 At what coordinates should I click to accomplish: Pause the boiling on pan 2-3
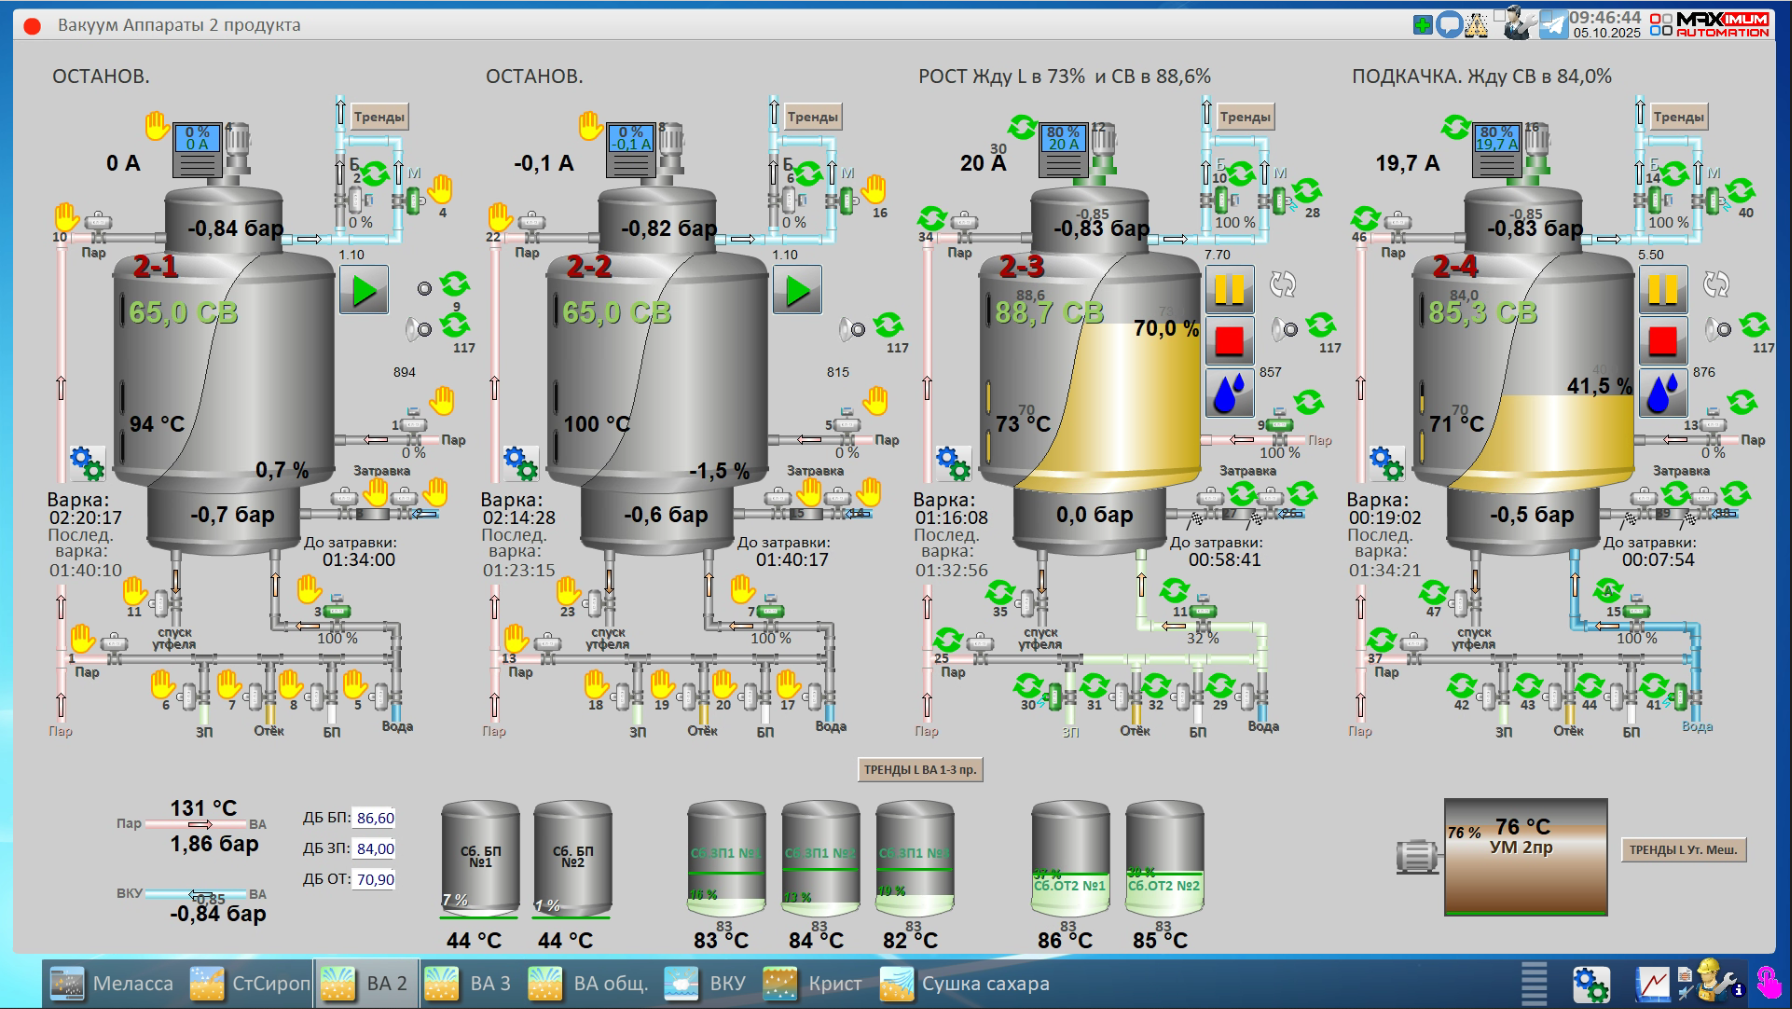tap(1229, 290)
